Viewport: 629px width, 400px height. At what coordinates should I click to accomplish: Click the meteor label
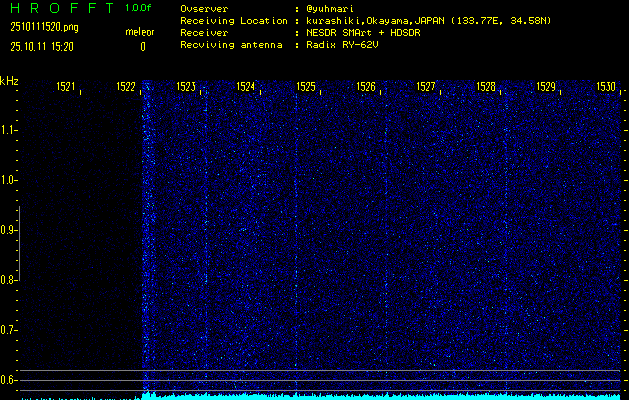point(139,30)
